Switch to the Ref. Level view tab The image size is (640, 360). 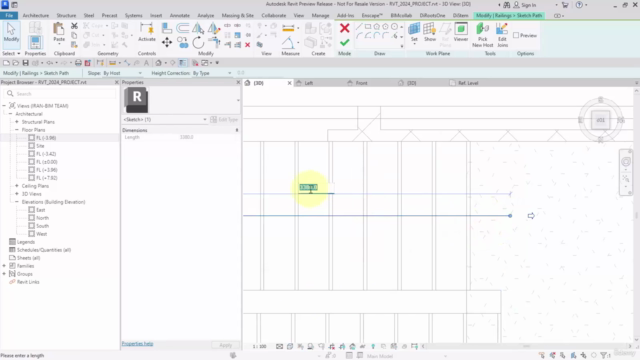468,83
